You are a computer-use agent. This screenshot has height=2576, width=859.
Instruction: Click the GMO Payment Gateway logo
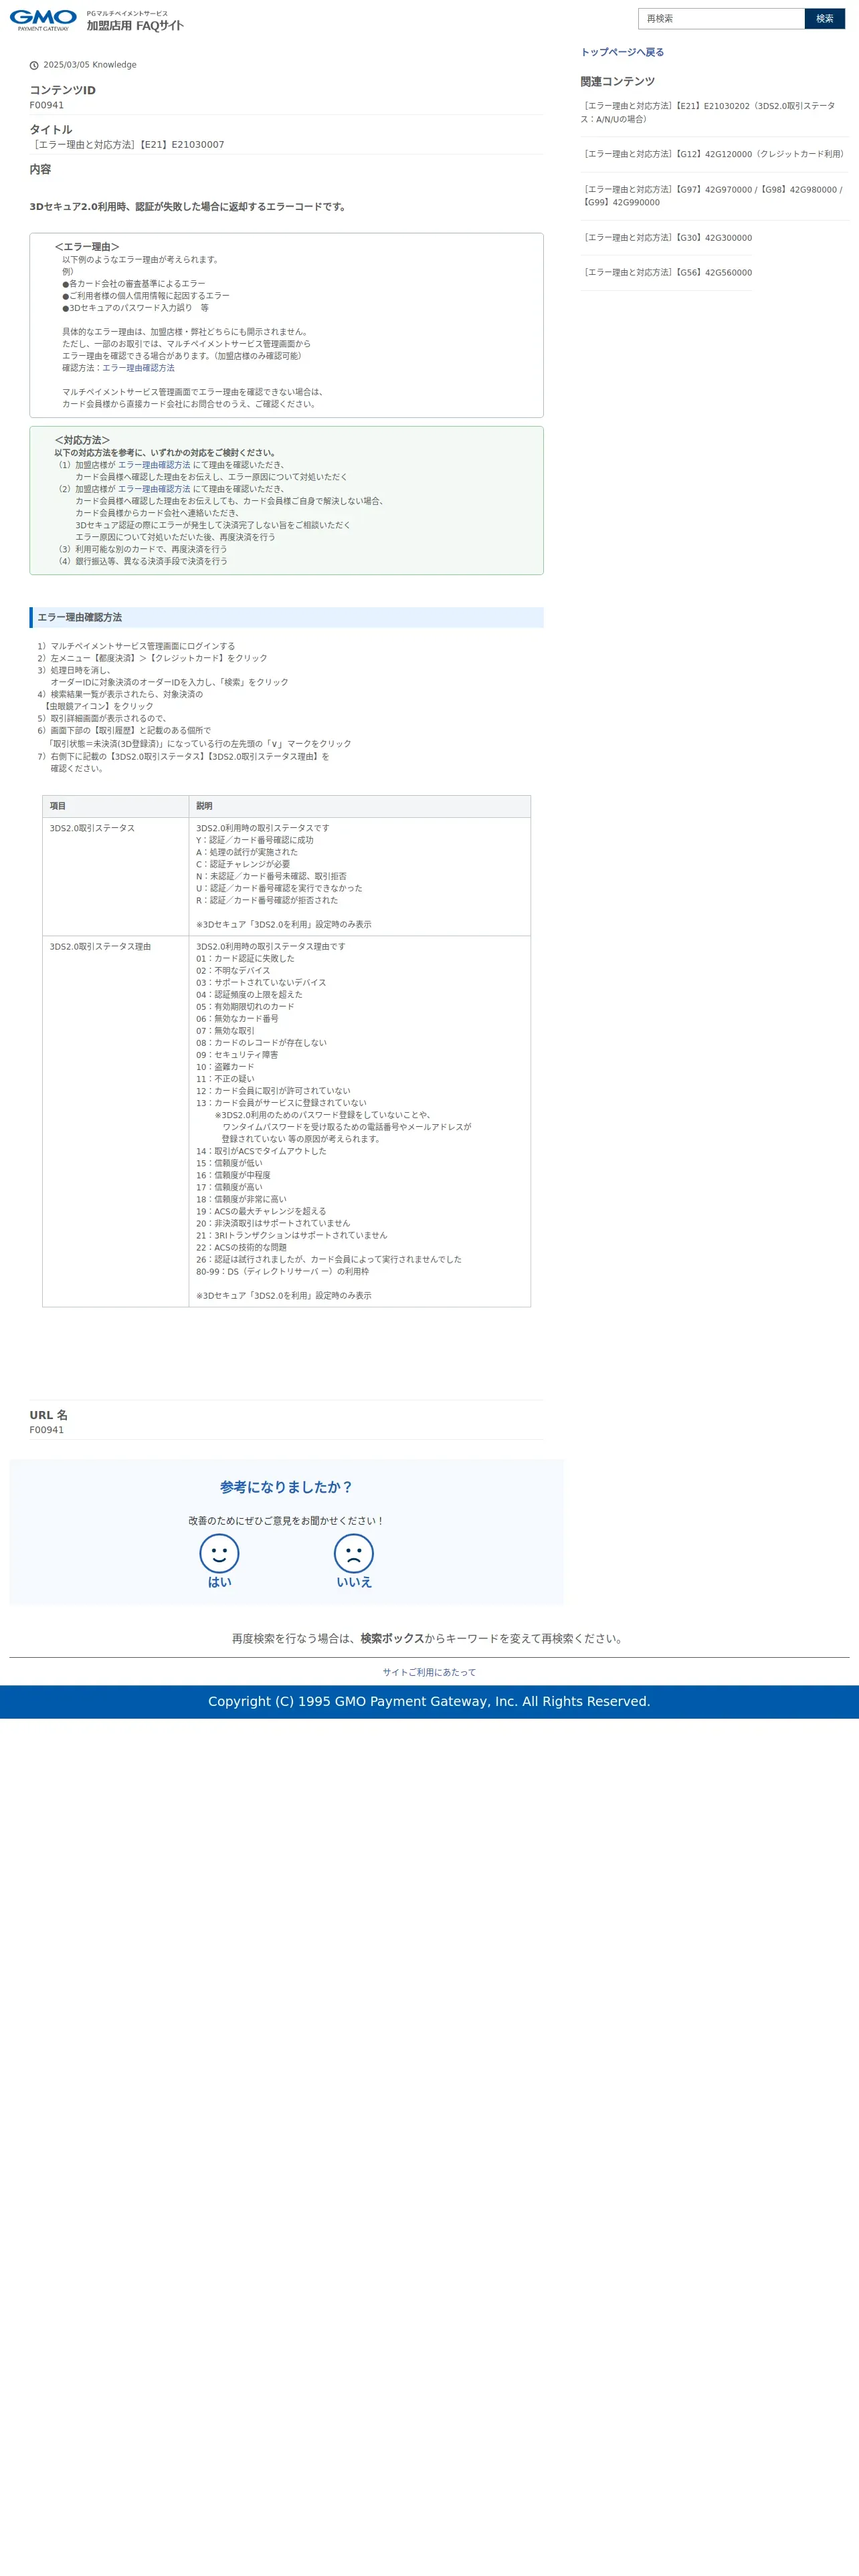point(43,20)
